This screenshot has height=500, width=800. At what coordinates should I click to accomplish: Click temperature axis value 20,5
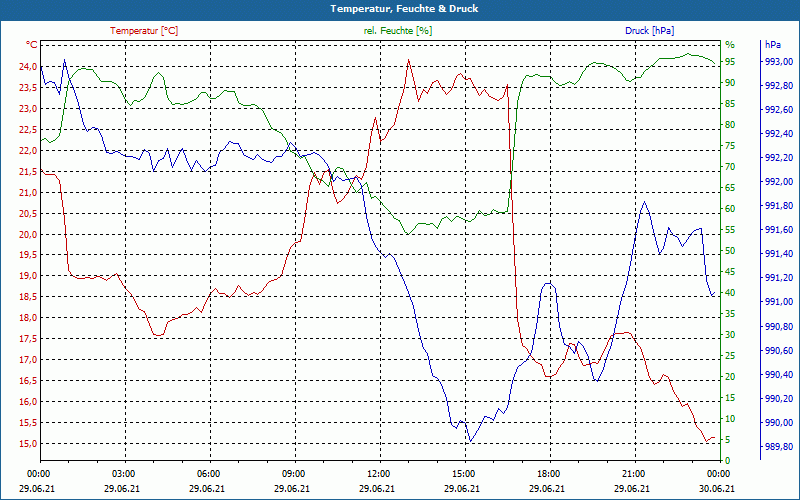point(28,213)
